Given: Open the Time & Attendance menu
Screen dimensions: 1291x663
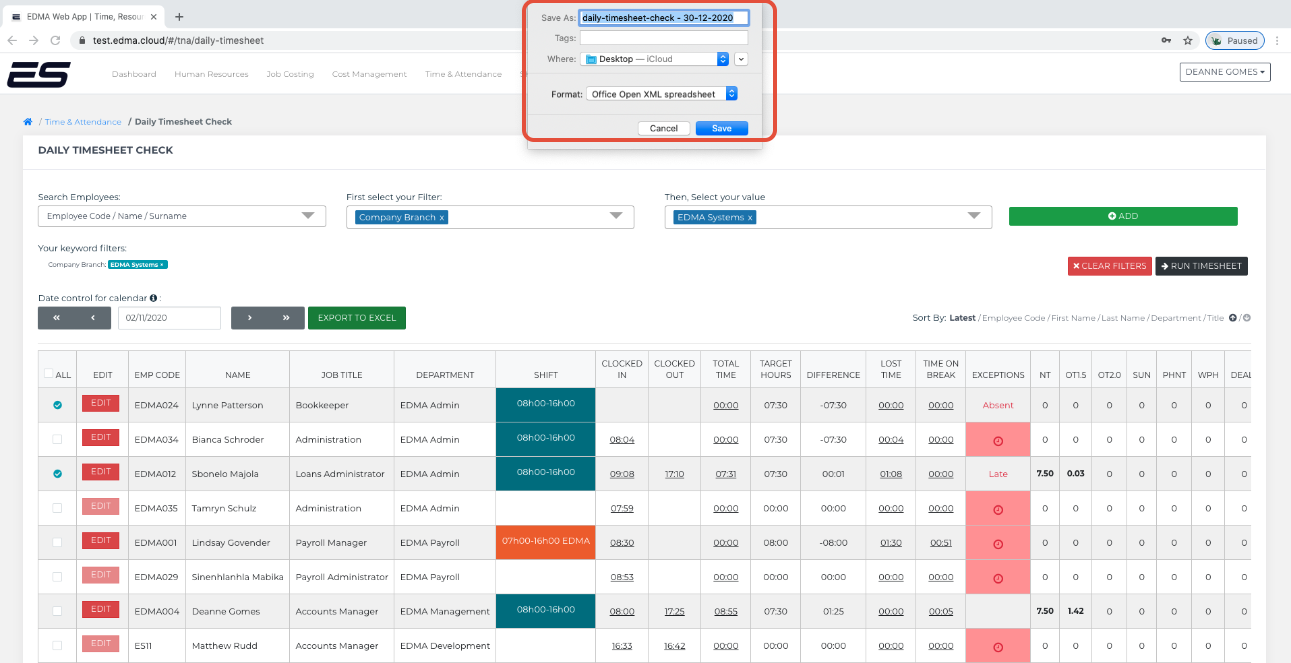Looking at the screenshot, I should pos(463,74).
